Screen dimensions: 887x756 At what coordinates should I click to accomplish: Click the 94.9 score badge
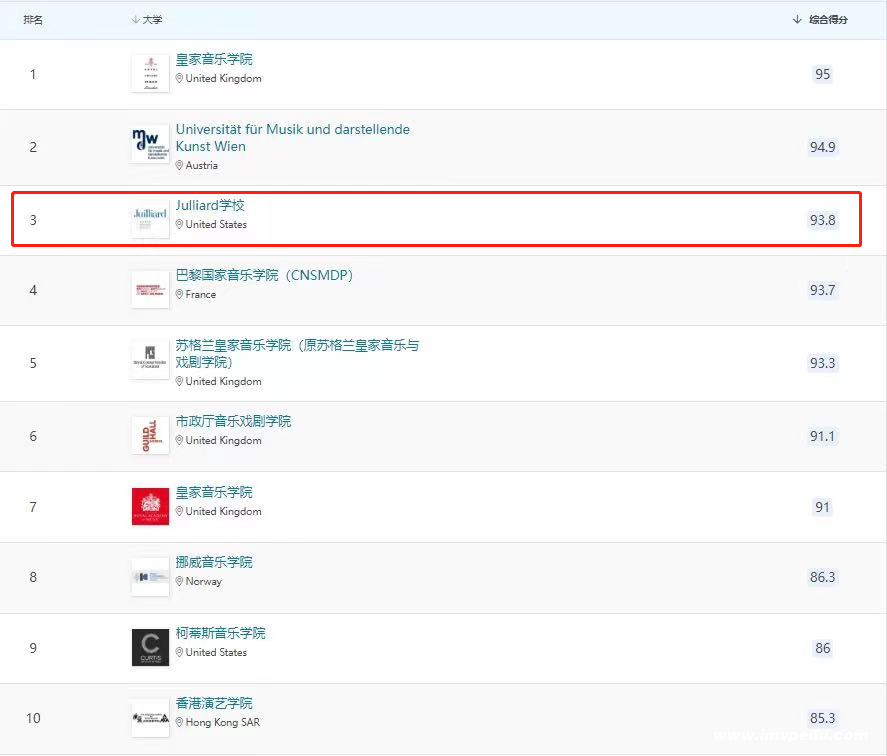coord(822,147)
